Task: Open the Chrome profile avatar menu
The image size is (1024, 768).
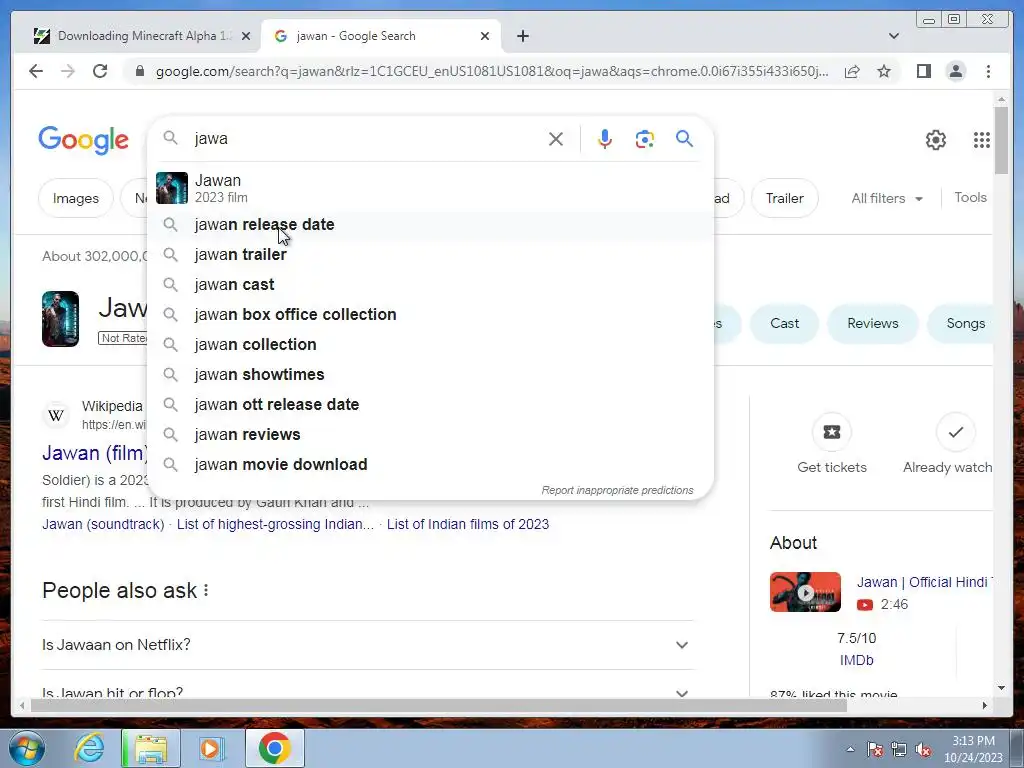Action: (x=955, y=71)
